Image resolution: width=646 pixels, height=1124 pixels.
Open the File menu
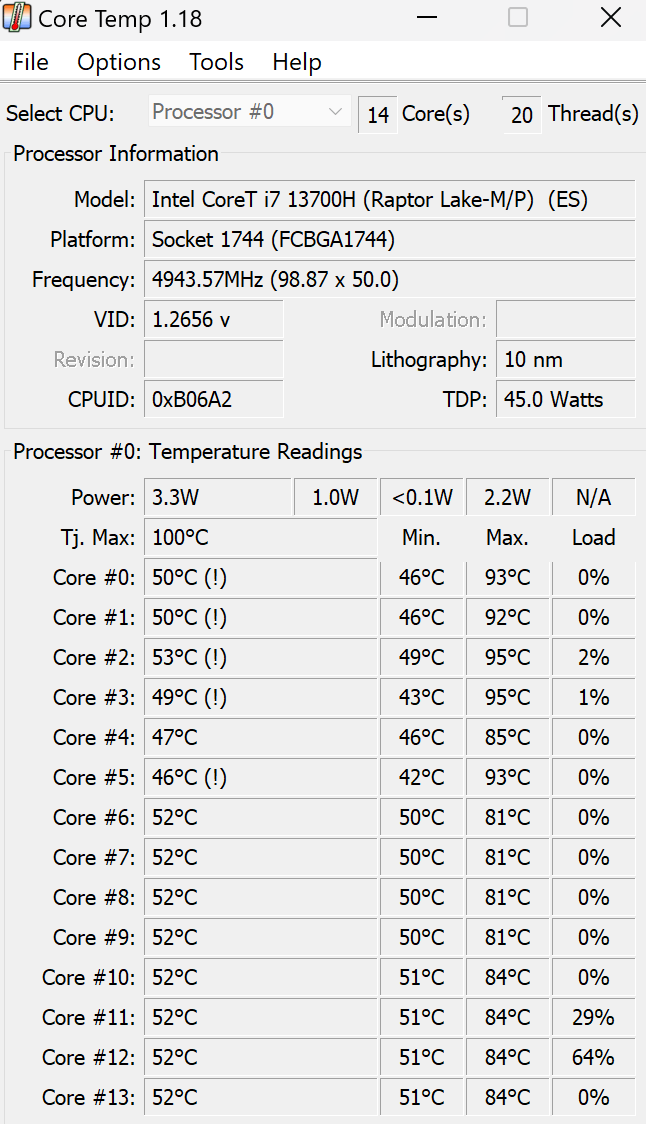pyautogui.click(x=30, y=62)
